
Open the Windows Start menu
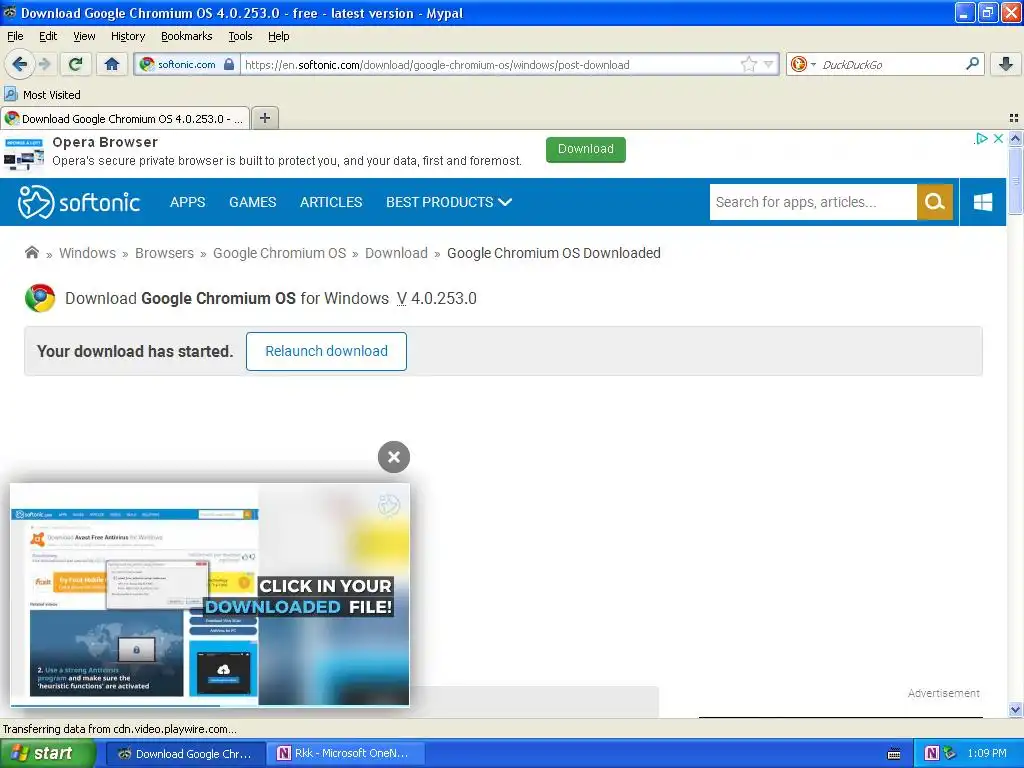tap(48, 754)
